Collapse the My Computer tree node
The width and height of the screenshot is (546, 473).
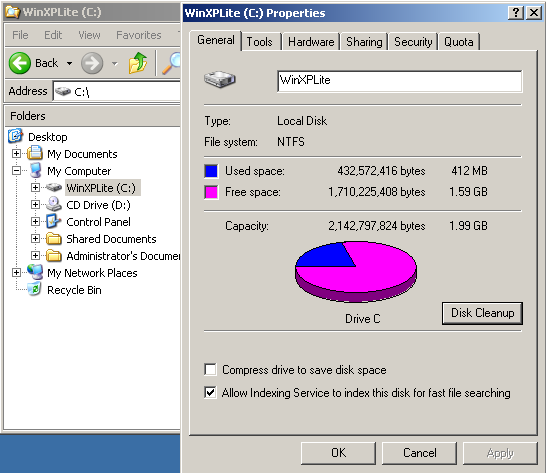tap(16, 170)
